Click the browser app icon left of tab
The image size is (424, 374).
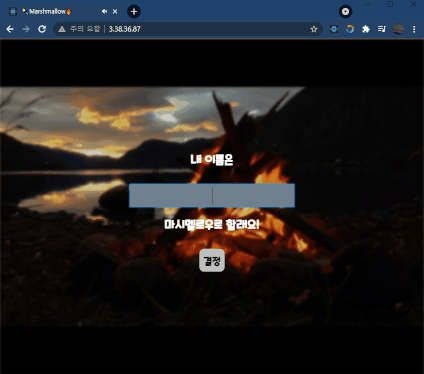[x=13, y=12]
